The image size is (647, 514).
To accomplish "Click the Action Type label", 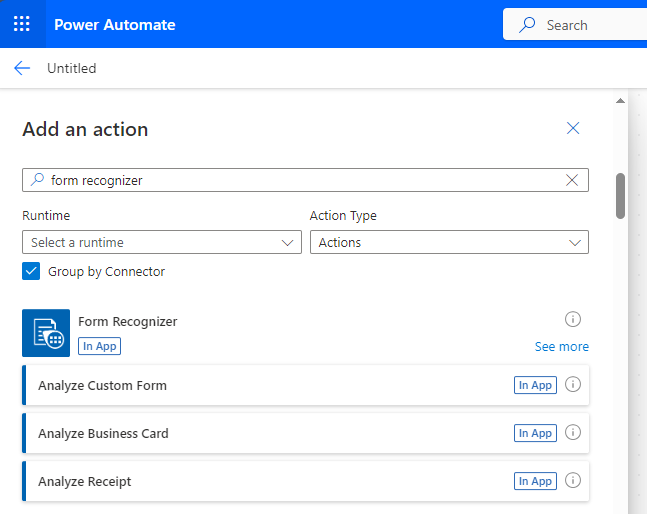I will tap(343, 215).
